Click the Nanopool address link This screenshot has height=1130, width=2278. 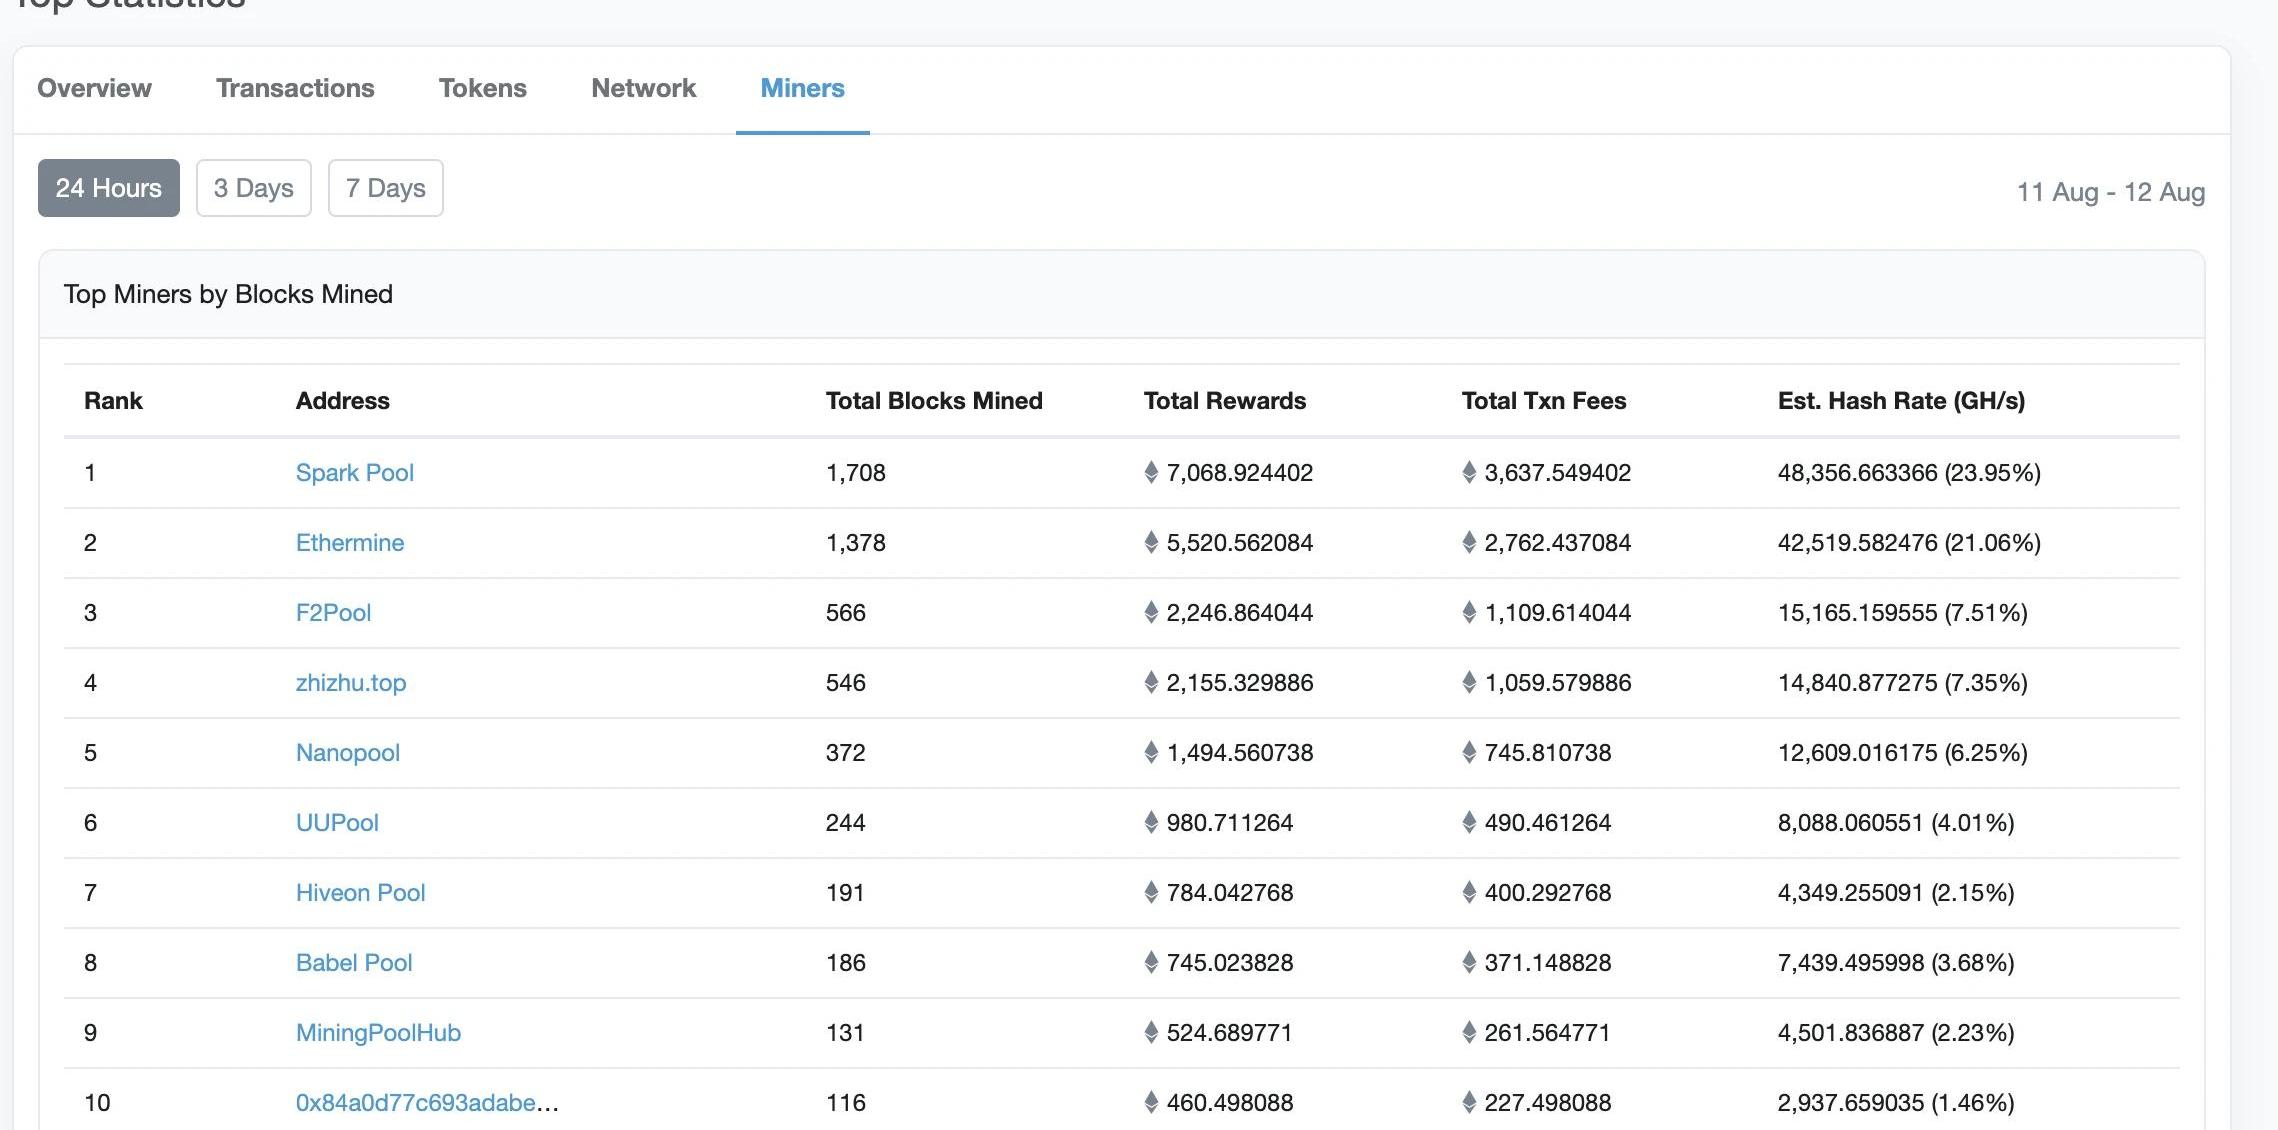[348, 753]
